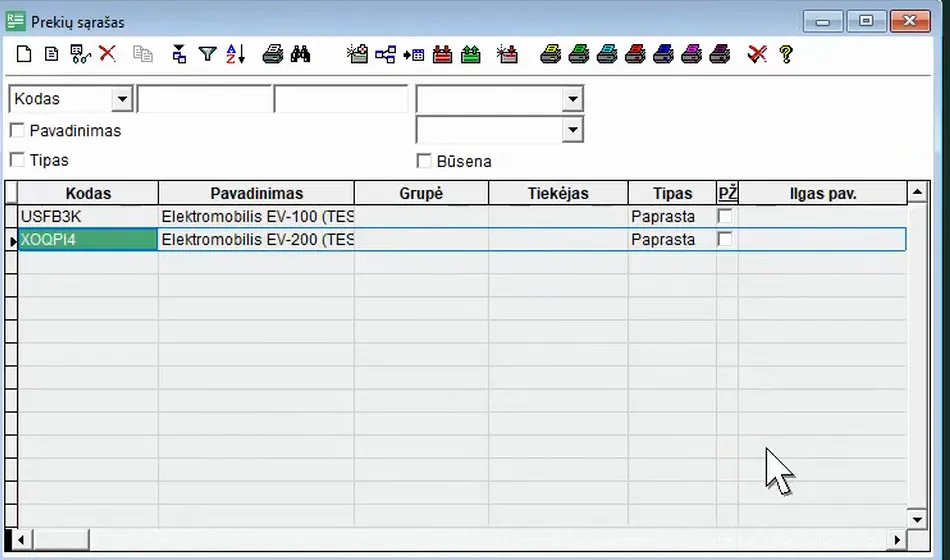Open the upper empty combo box
The width and height of the screenshot is (950, 560).
pos(573,99)
